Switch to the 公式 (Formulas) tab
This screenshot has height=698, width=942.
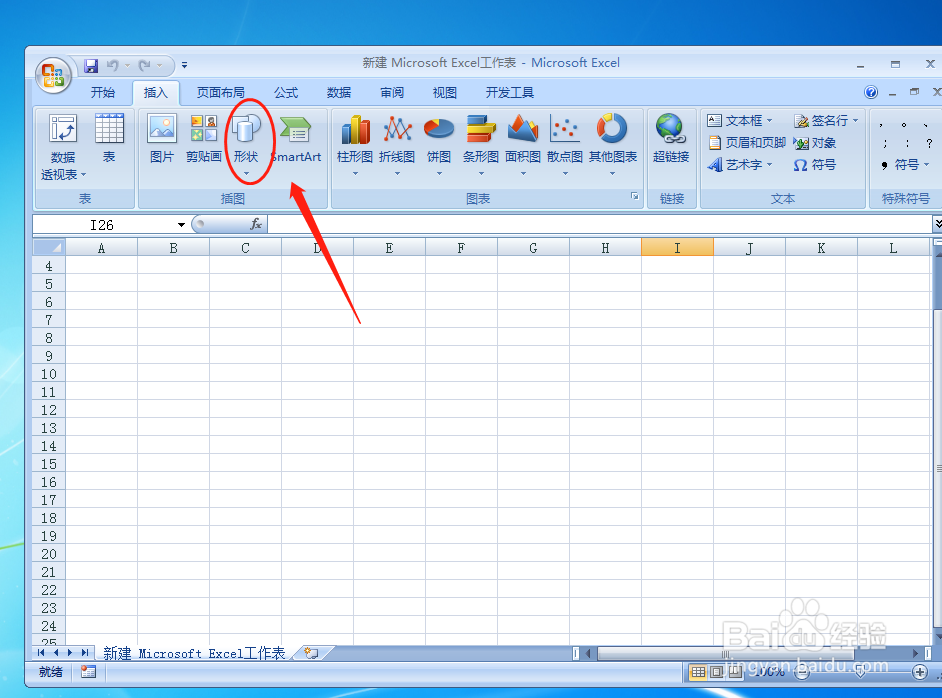click(286, 93)
